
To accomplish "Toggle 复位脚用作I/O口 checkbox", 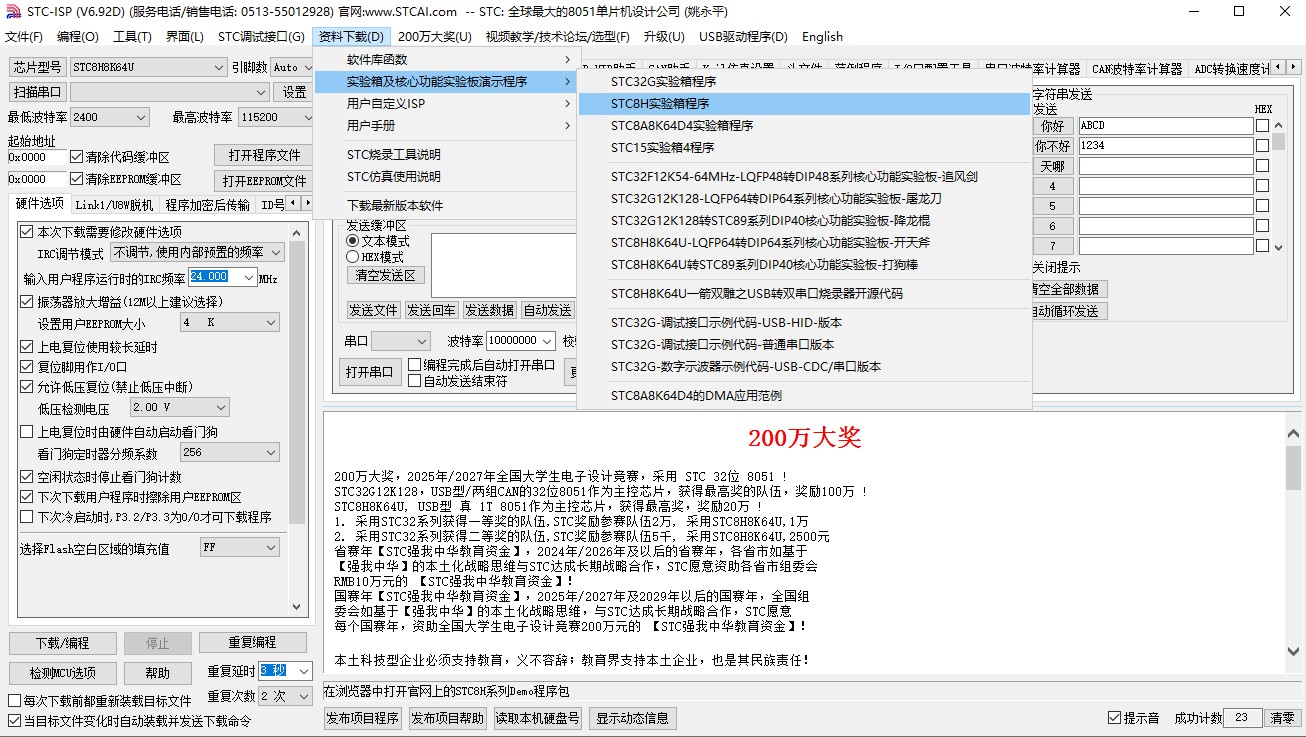I will pyautogui.click(x=27, y=367).
